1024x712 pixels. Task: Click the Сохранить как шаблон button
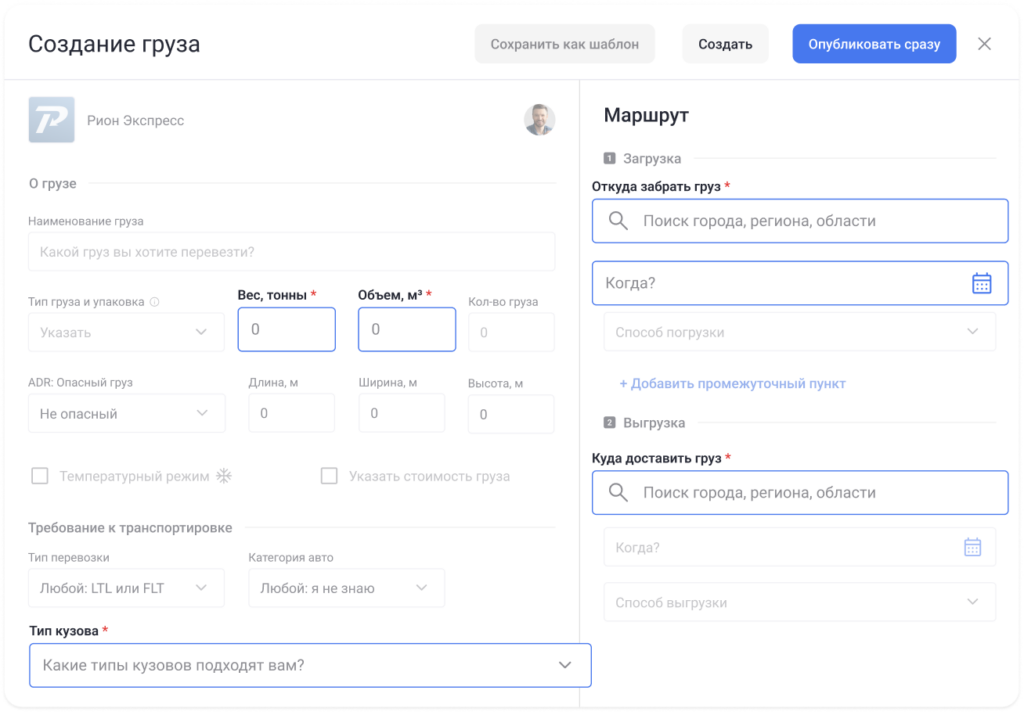click(x=565, y=43)
